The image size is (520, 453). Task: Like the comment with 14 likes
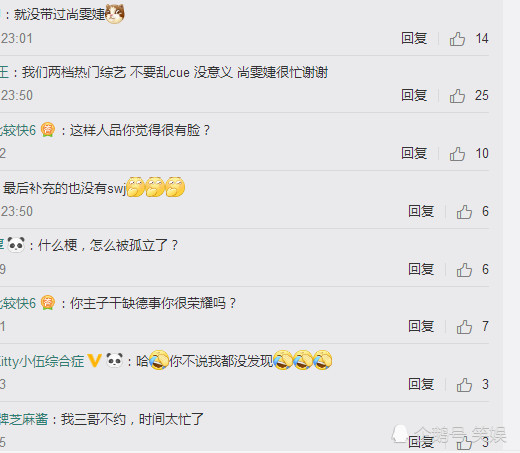point(457,39)
